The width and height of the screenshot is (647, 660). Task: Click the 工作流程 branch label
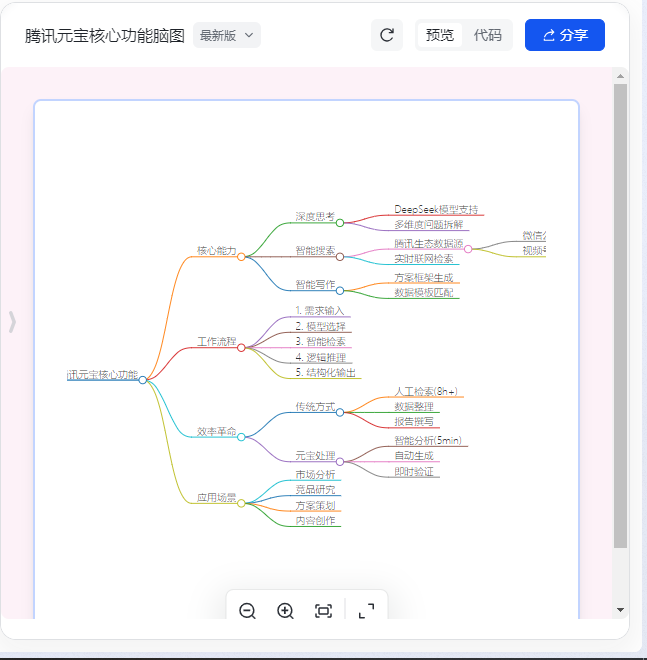pos(216,341)
